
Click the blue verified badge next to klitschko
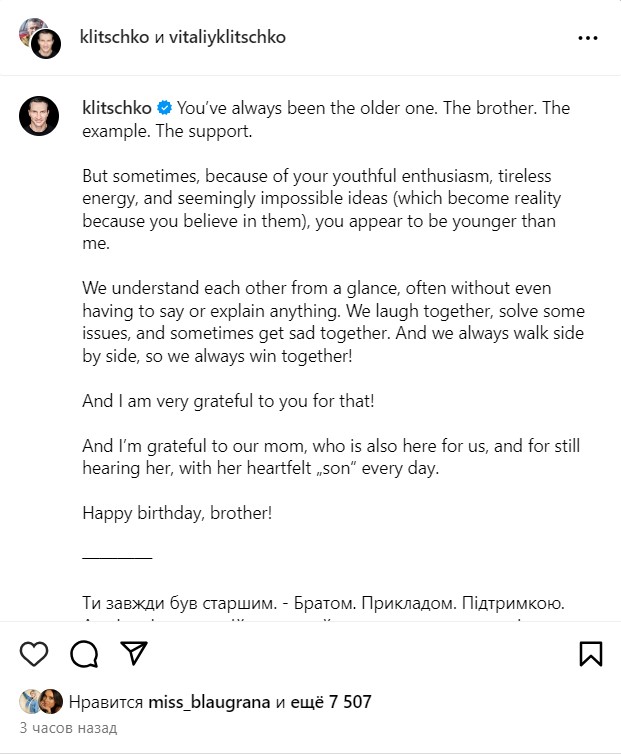(x=164, y=108)
